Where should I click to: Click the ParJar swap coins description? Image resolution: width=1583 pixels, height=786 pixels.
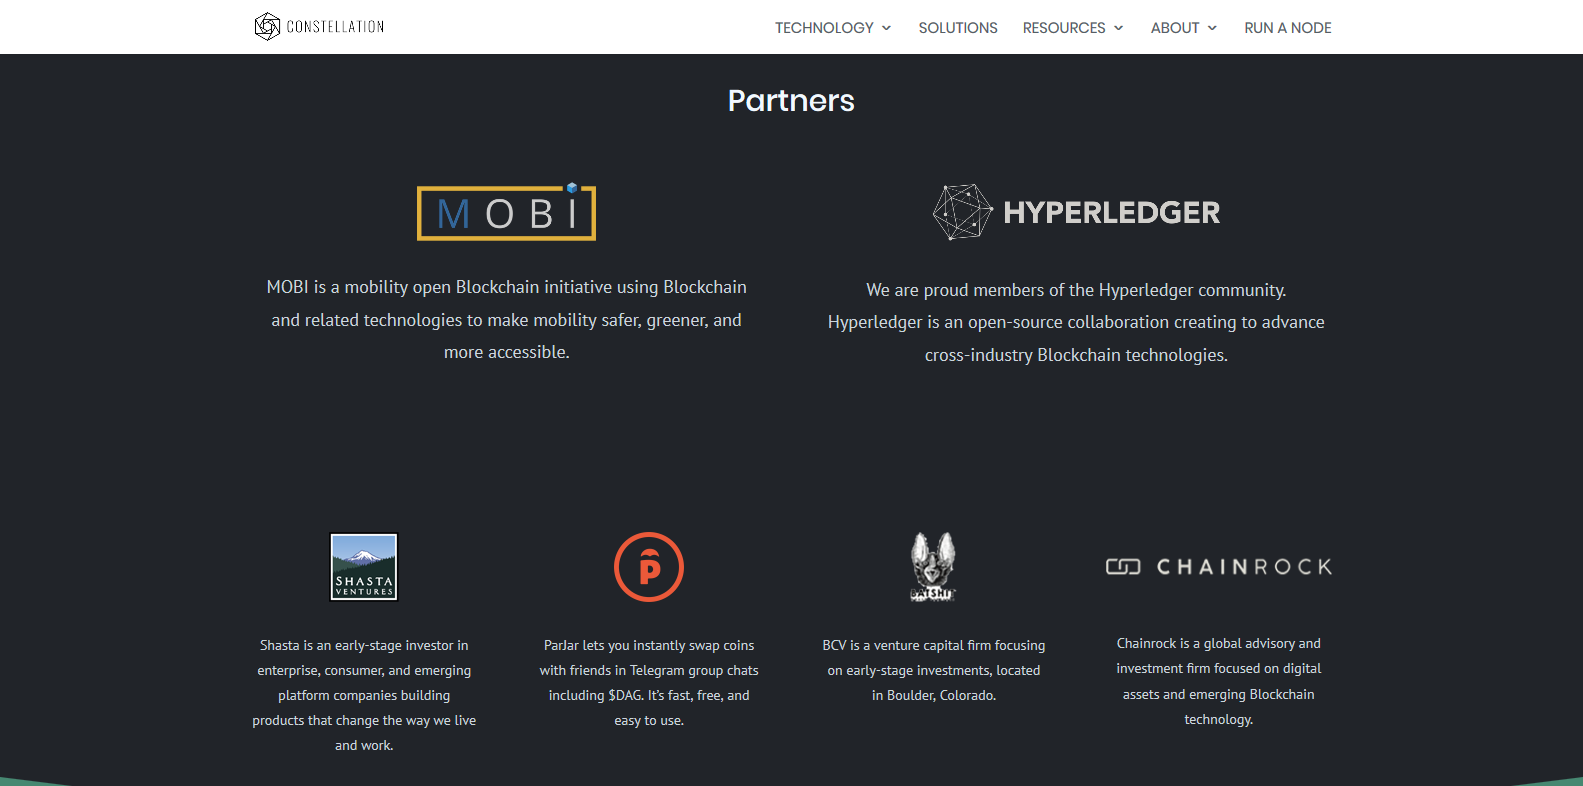[649, 683]
